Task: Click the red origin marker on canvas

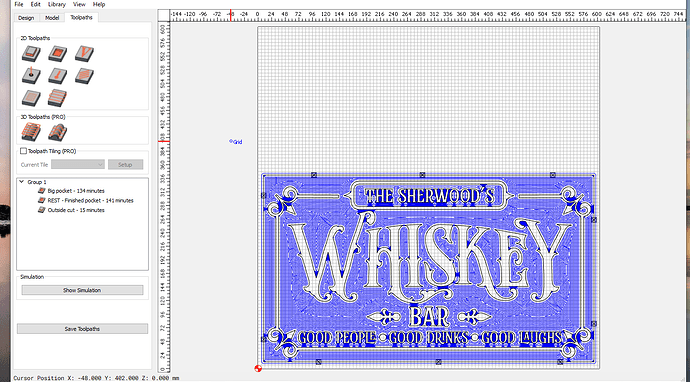Action: [258, 368]
